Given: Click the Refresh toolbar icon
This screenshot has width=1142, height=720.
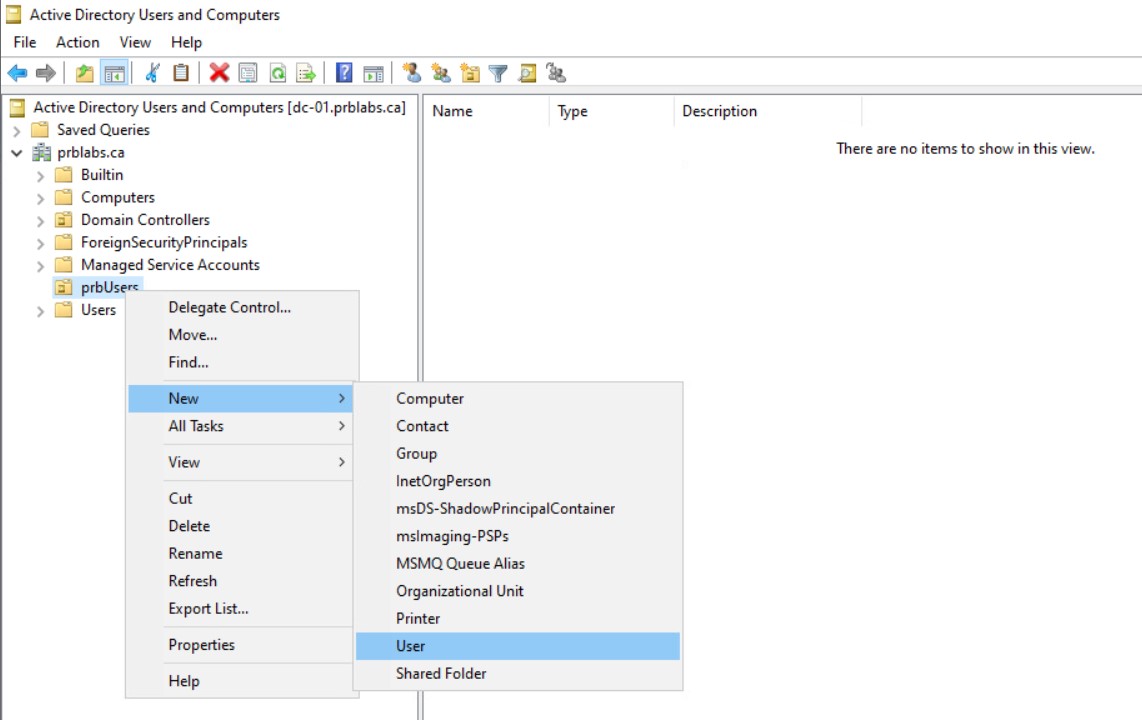Looking at the screenshot, I should pyautogui.click(x=277, y=73).
